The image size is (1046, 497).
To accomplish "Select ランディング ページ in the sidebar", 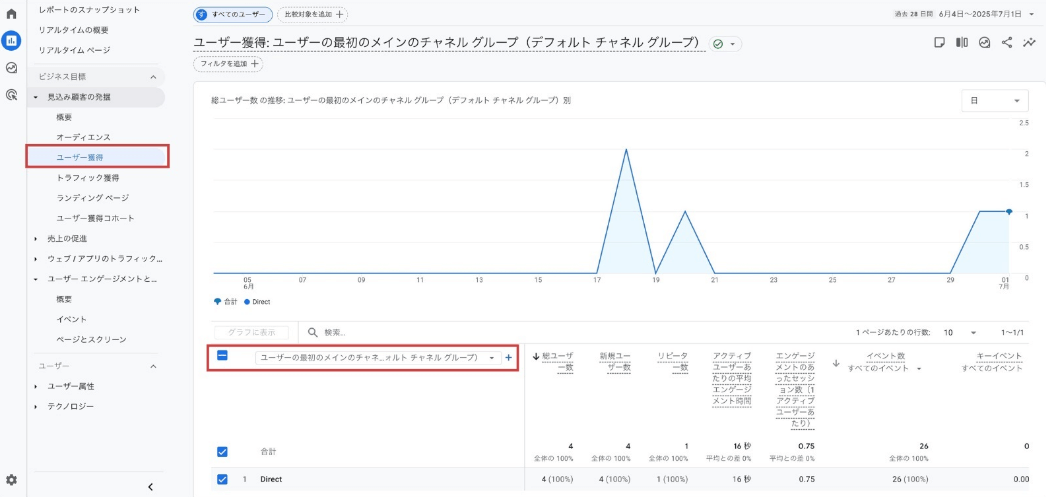I will (x=92, y=198).
